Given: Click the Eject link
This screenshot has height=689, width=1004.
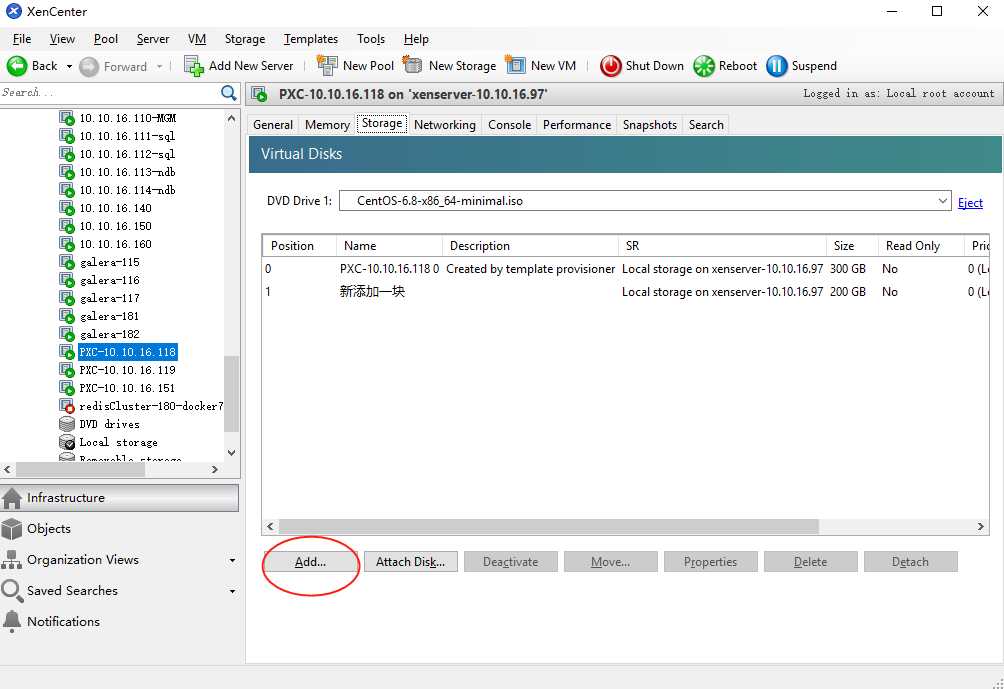Looking at the screenshot, I should coord(970,203).
